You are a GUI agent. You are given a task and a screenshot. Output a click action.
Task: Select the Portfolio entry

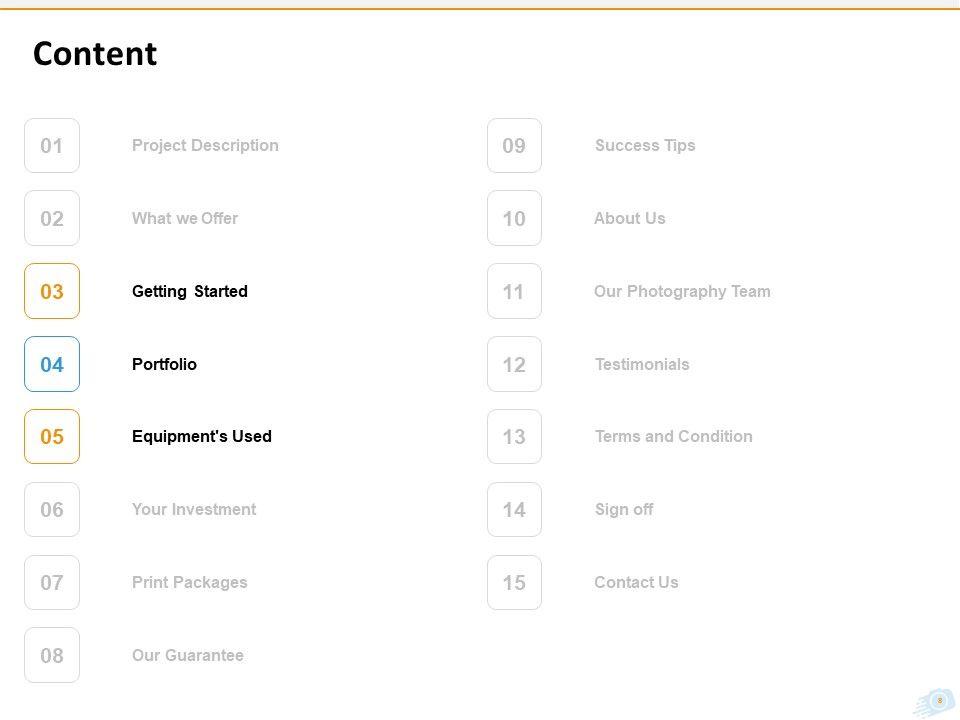point(164,364)
